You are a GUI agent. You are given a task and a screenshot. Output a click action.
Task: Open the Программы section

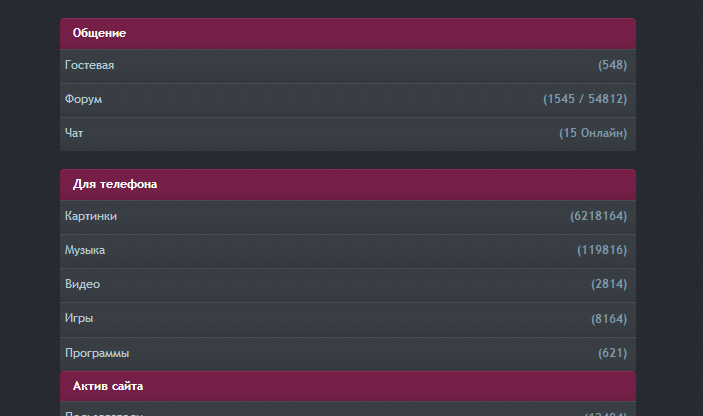click(x=97, y=353)
